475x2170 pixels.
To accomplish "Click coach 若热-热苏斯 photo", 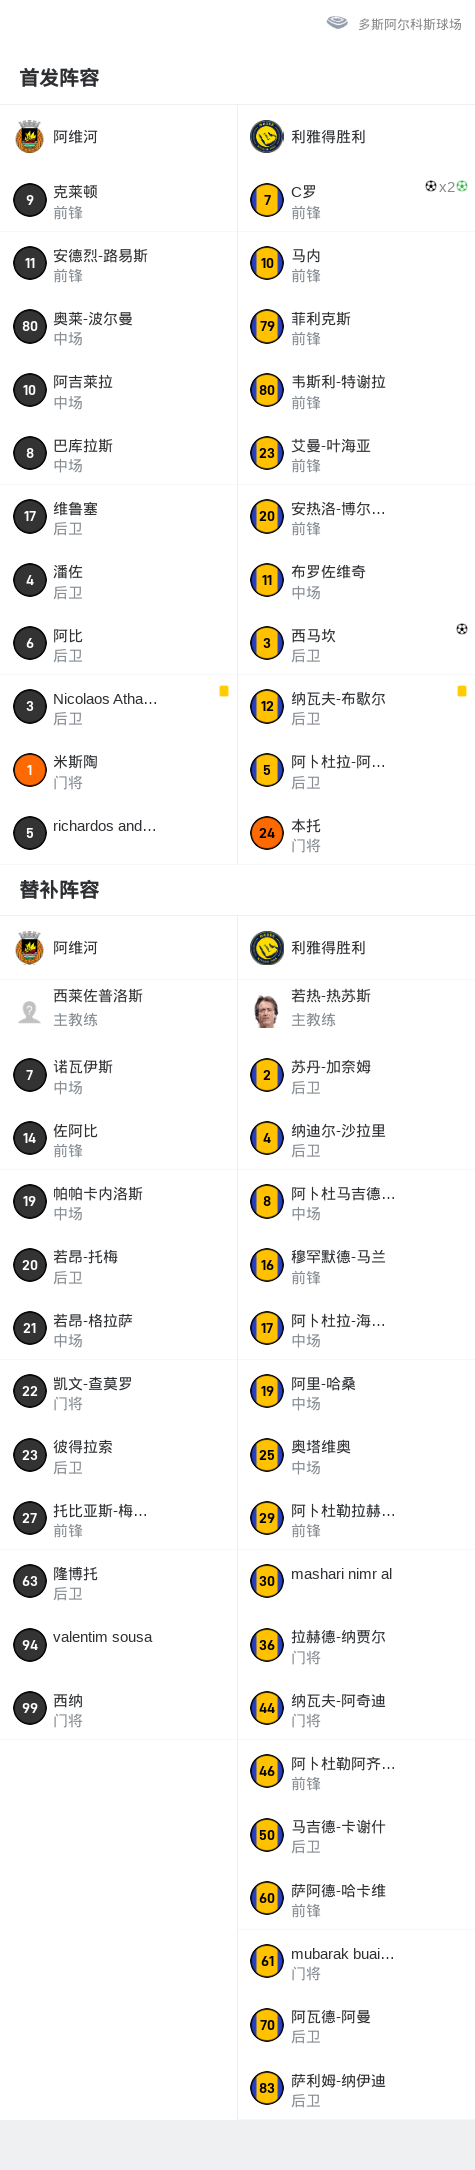I will coord(267,1011).
